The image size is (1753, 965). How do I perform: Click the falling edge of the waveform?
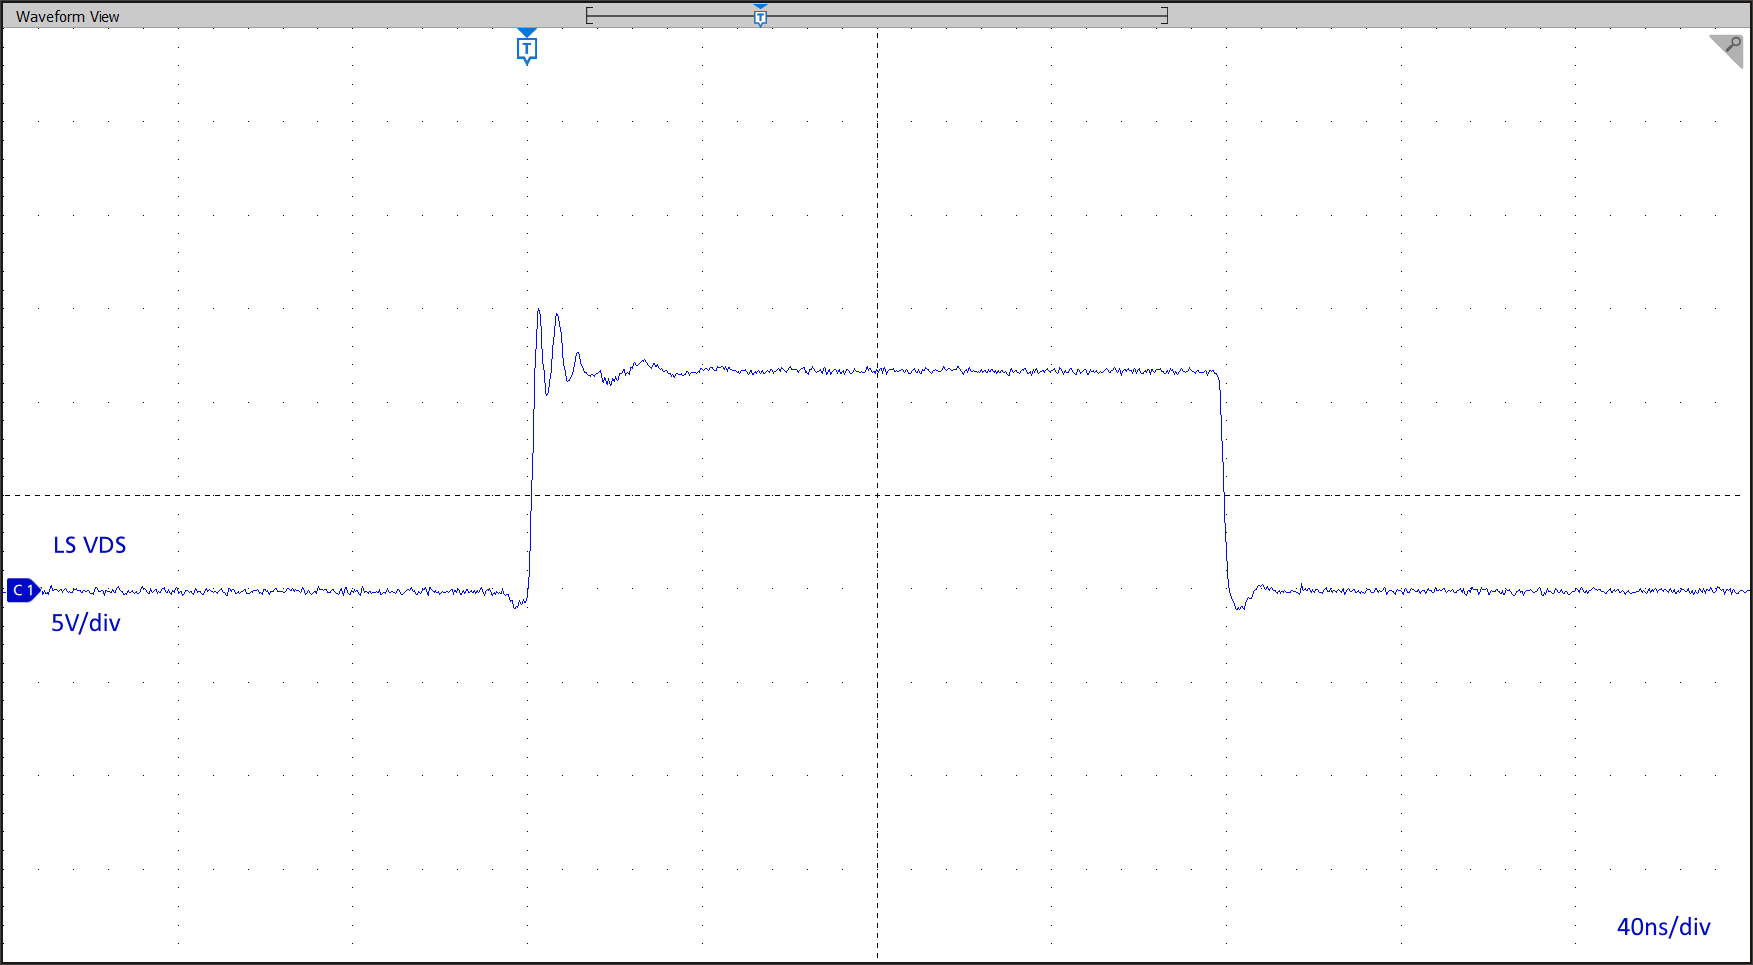[1224, 480]
